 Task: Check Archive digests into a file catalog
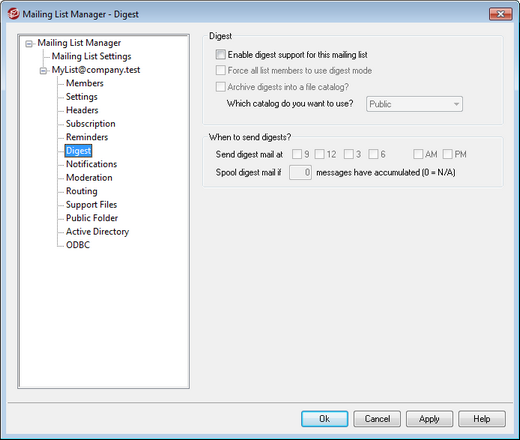coord(220,87)
